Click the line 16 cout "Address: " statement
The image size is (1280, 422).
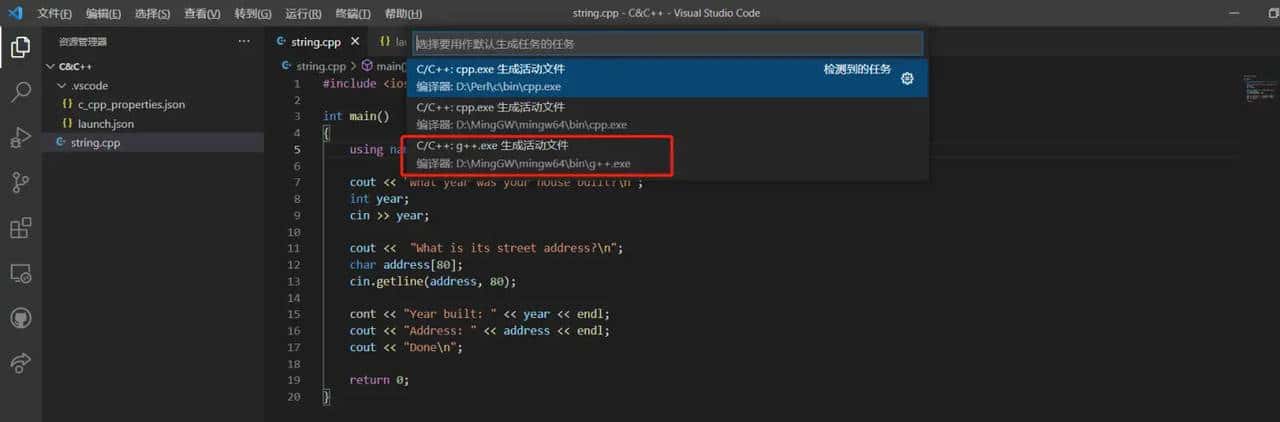479,330
